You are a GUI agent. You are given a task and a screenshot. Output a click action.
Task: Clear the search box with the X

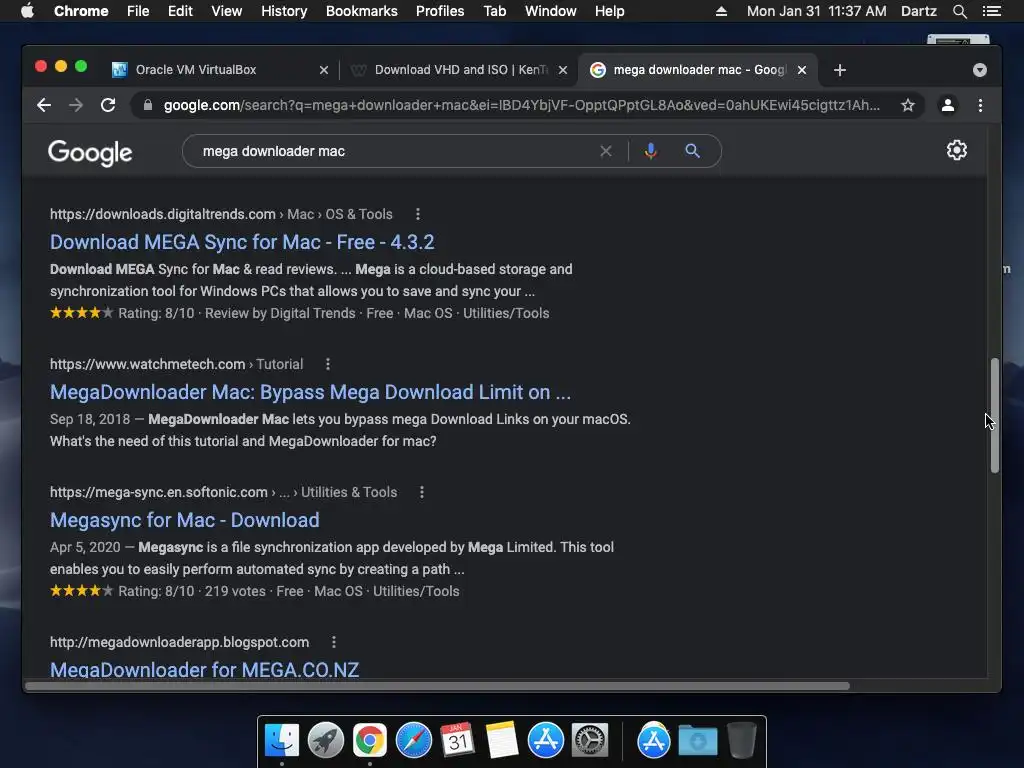pos(605,152)
